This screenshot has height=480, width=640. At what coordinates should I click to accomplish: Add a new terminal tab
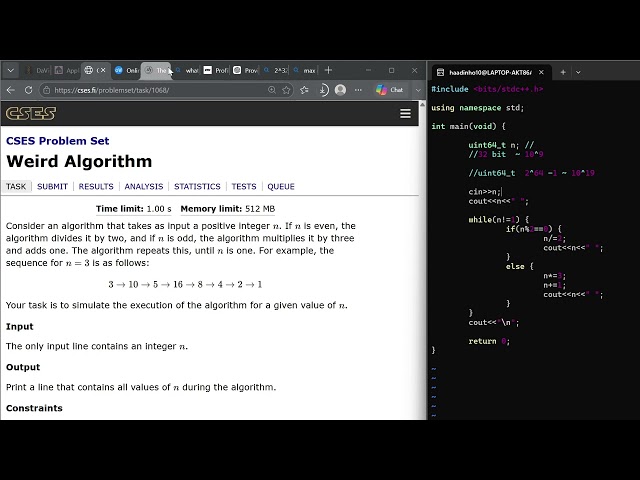coord(563,73)
